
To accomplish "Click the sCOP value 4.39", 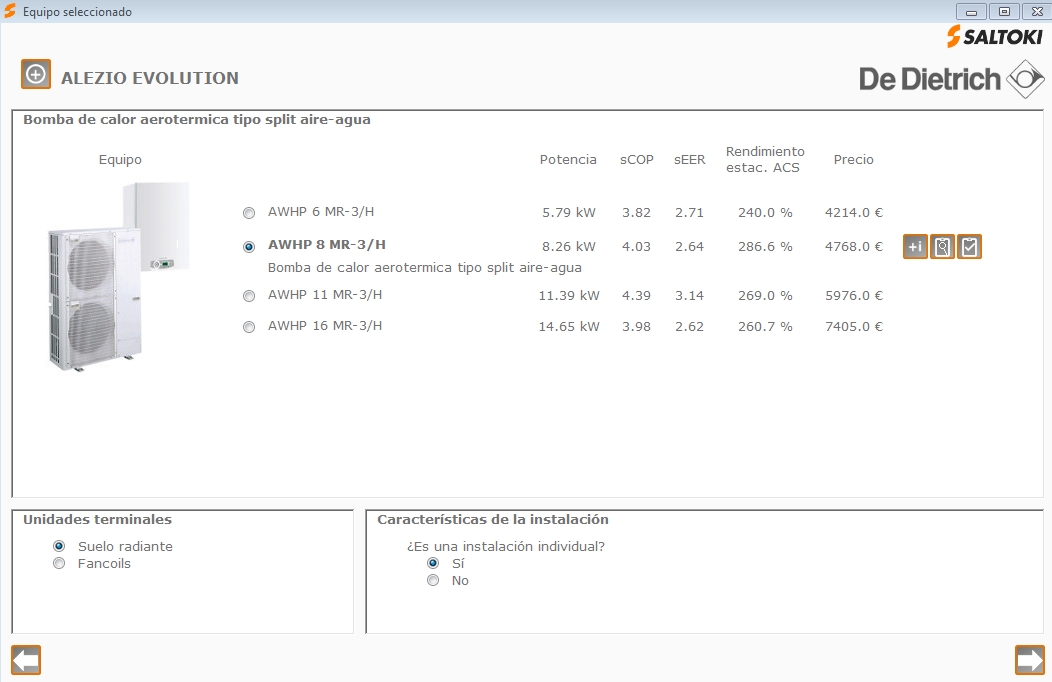I will click(636, 296).
